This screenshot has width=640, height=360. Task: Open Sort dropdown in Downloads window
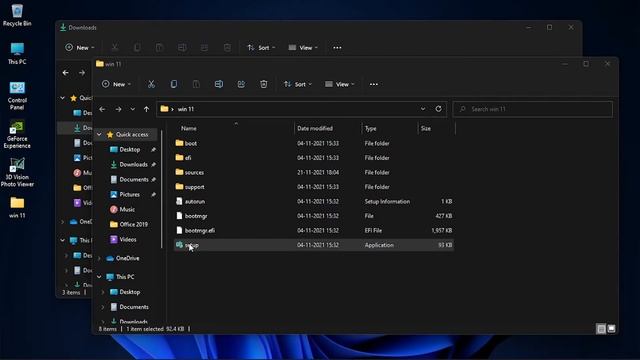pos(261,48)
